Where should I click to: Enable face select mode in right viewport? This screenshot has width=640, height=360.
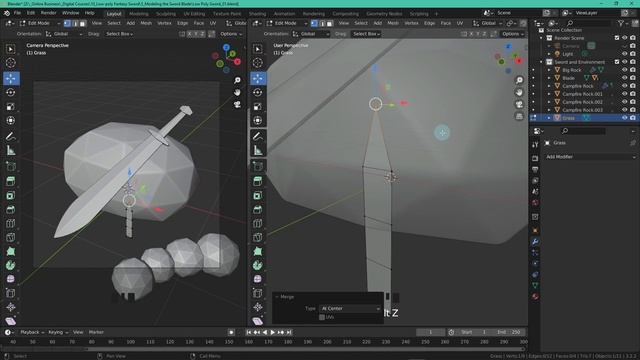(x=329, y=23)
